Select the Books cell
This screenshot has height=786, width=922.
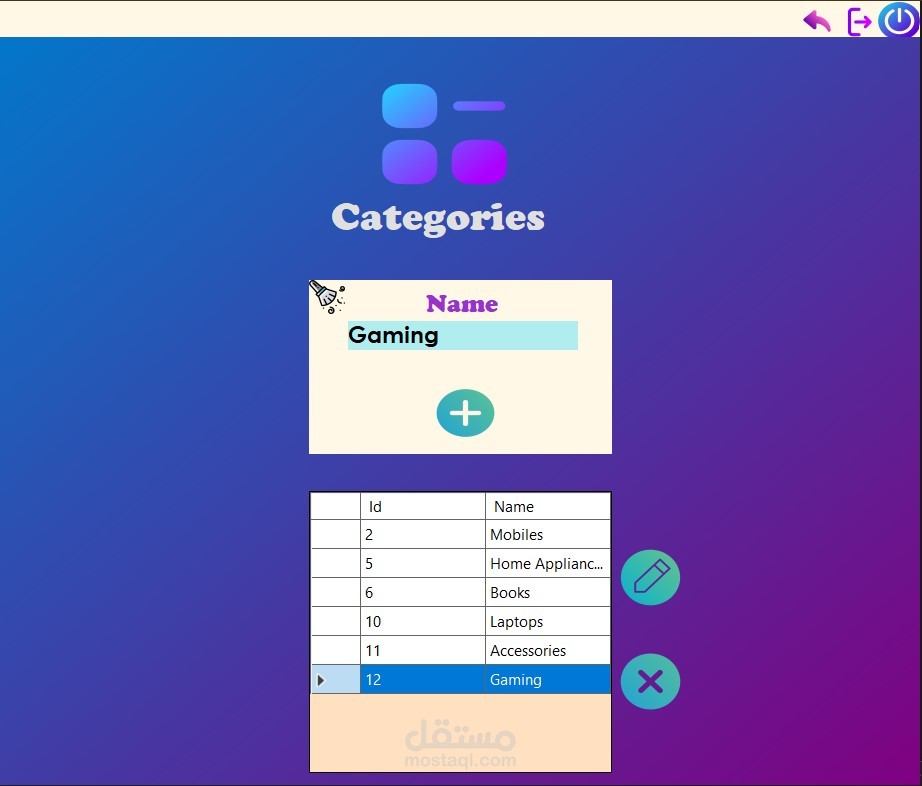click(548, 592)
